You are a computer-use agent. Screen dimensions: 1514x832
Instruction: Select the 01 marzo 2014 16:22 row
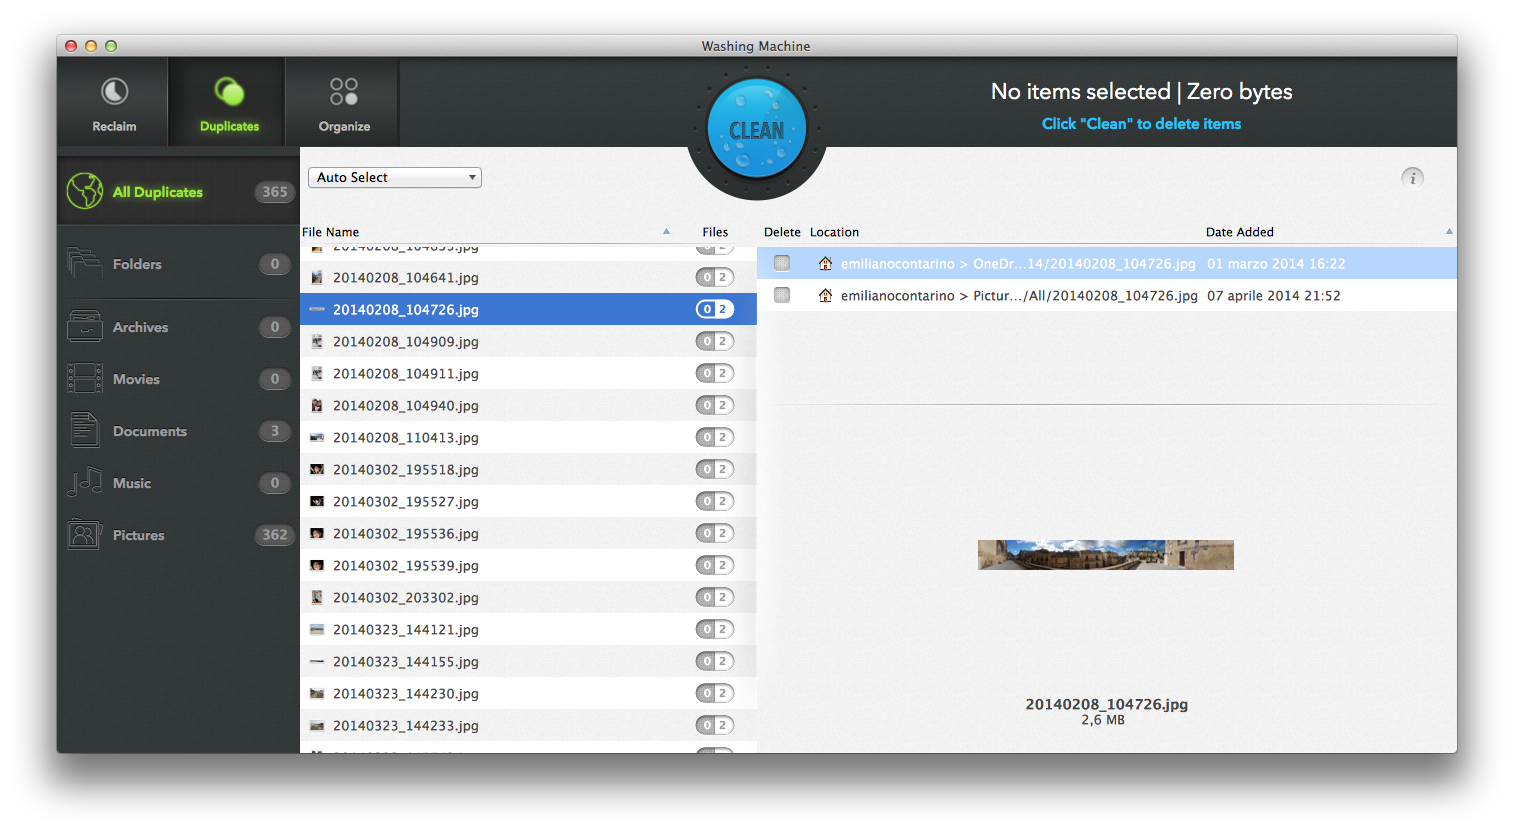tap(1106, 263)
